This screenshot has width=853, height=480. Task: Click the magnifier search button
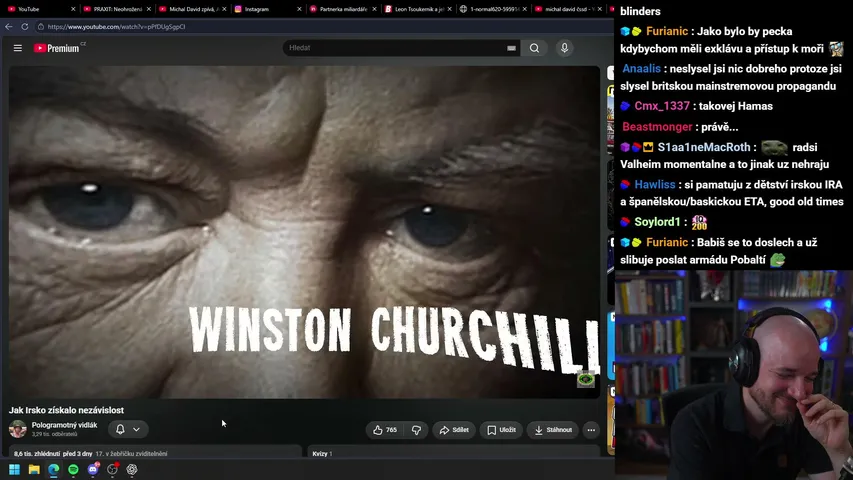pyautogui.click(x=534, y=48)
